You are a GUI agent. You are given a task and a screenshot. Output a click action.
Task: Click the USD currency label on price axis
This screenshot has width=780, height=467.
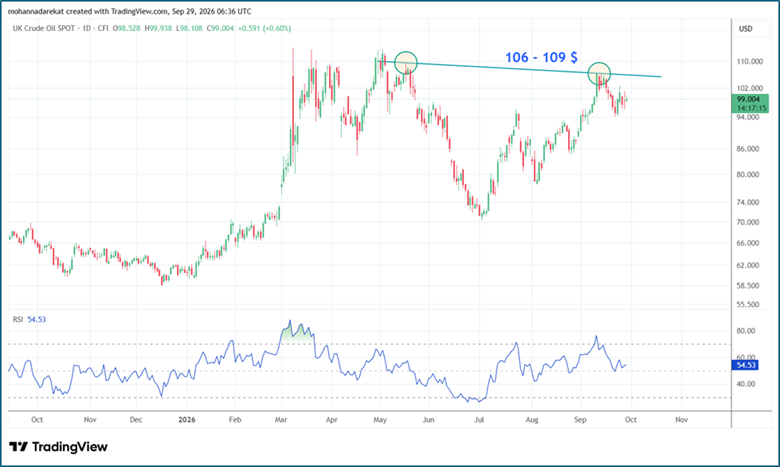point(745,29)
